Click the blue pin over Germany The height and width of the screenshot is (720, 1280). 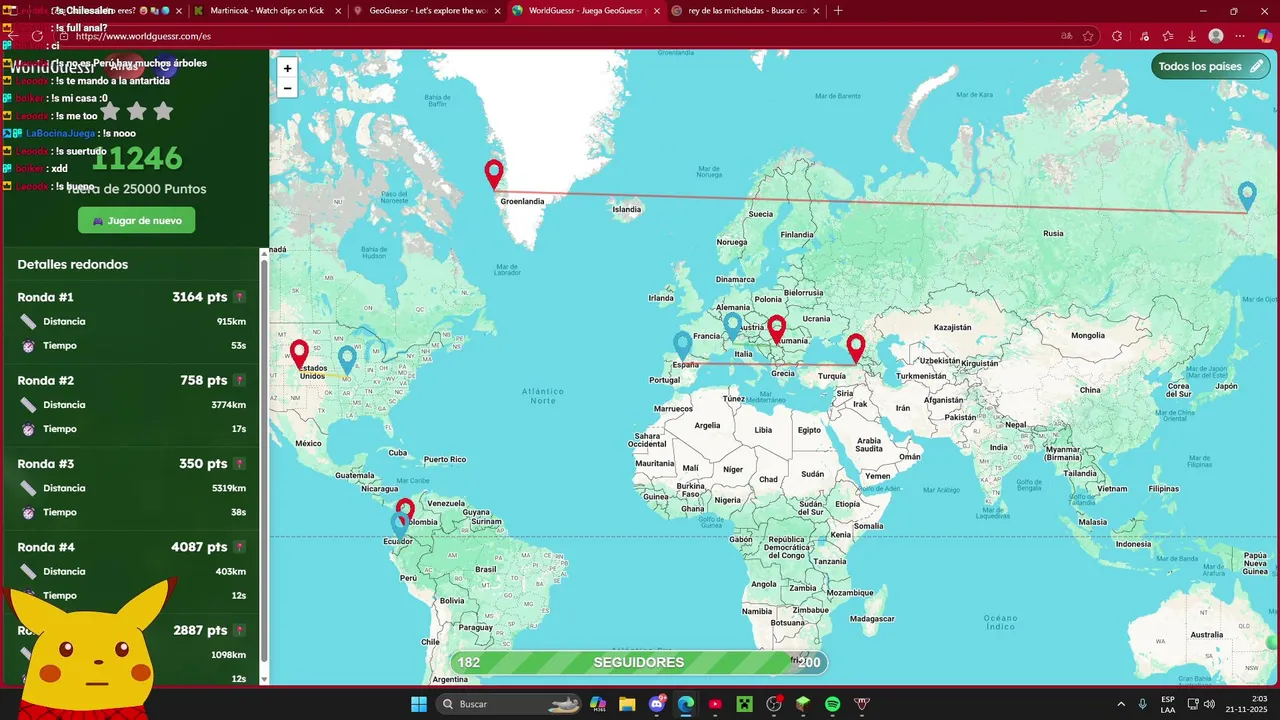click(x=732, y=326)
